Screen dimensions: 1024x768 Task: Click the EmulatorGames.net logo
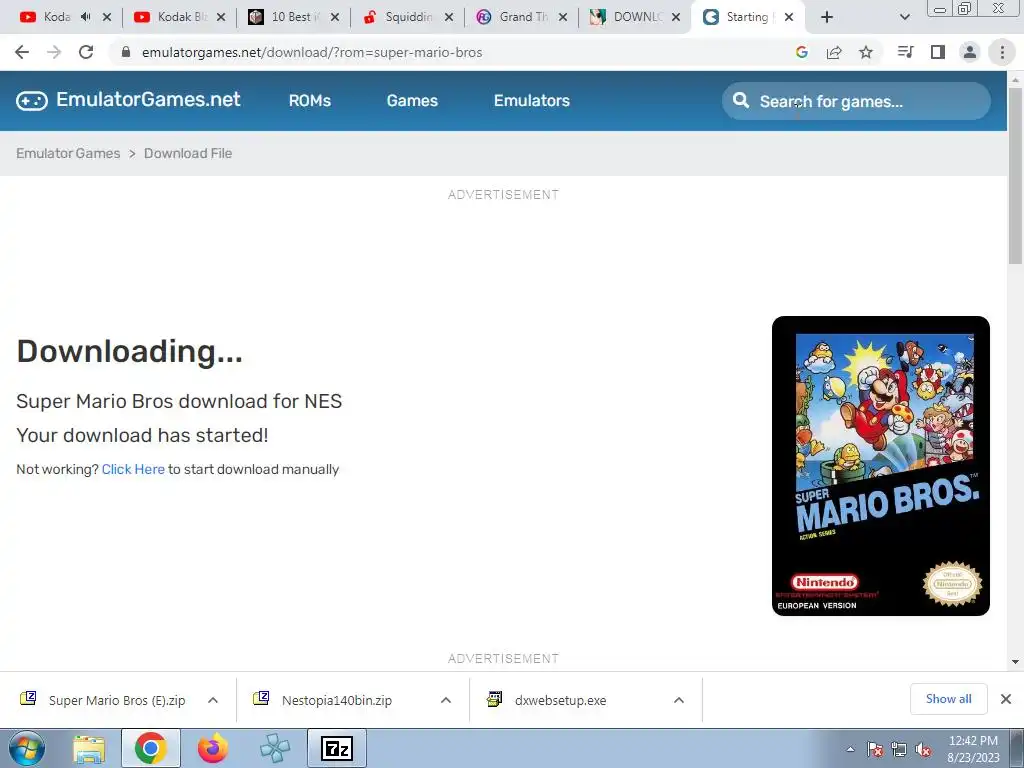(x=128, y=100)
